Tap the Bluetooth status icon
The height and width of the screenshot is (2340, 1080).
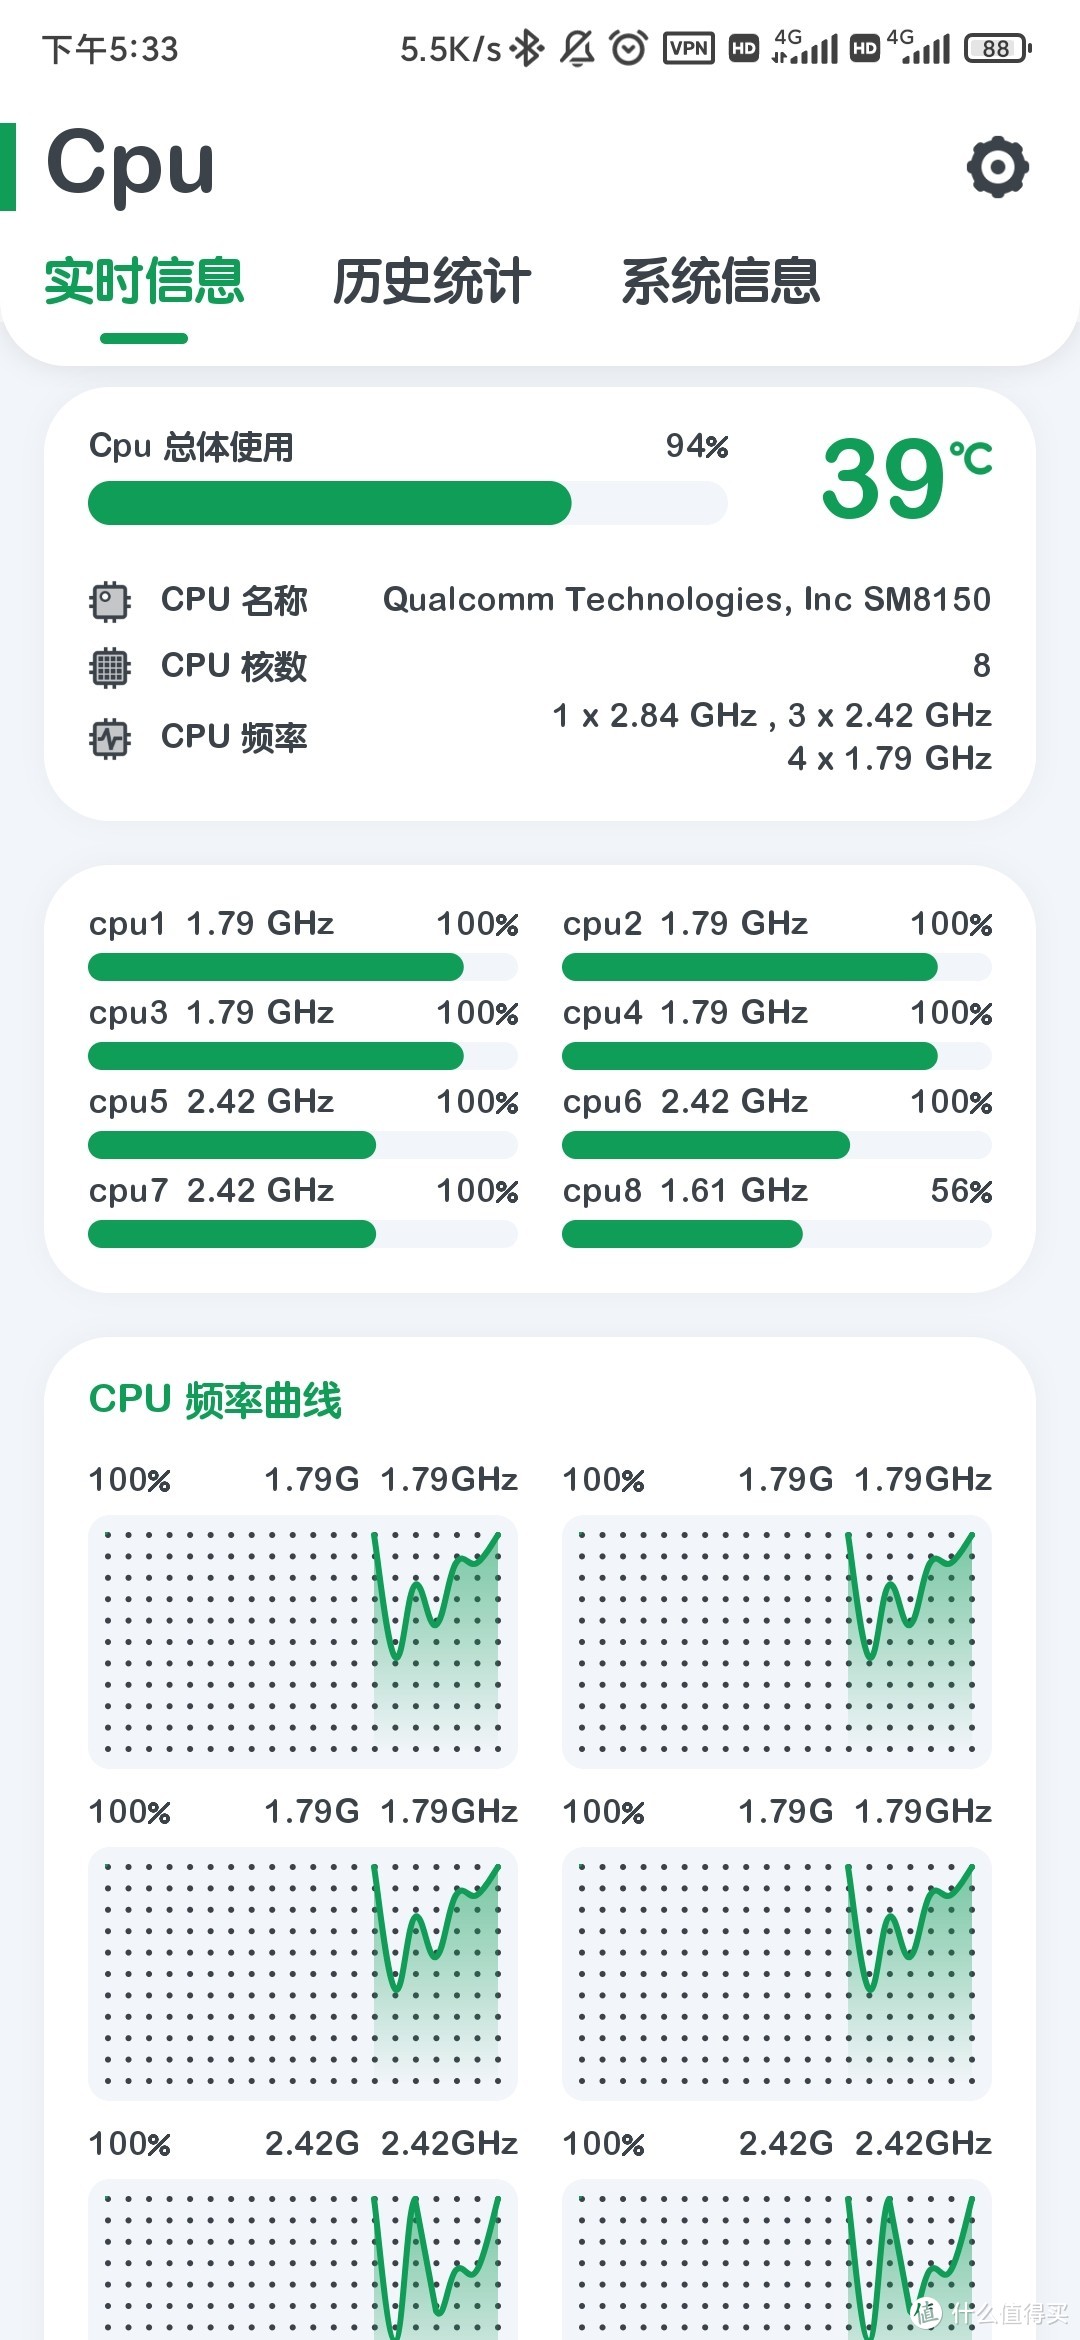(x=527, y=48)
